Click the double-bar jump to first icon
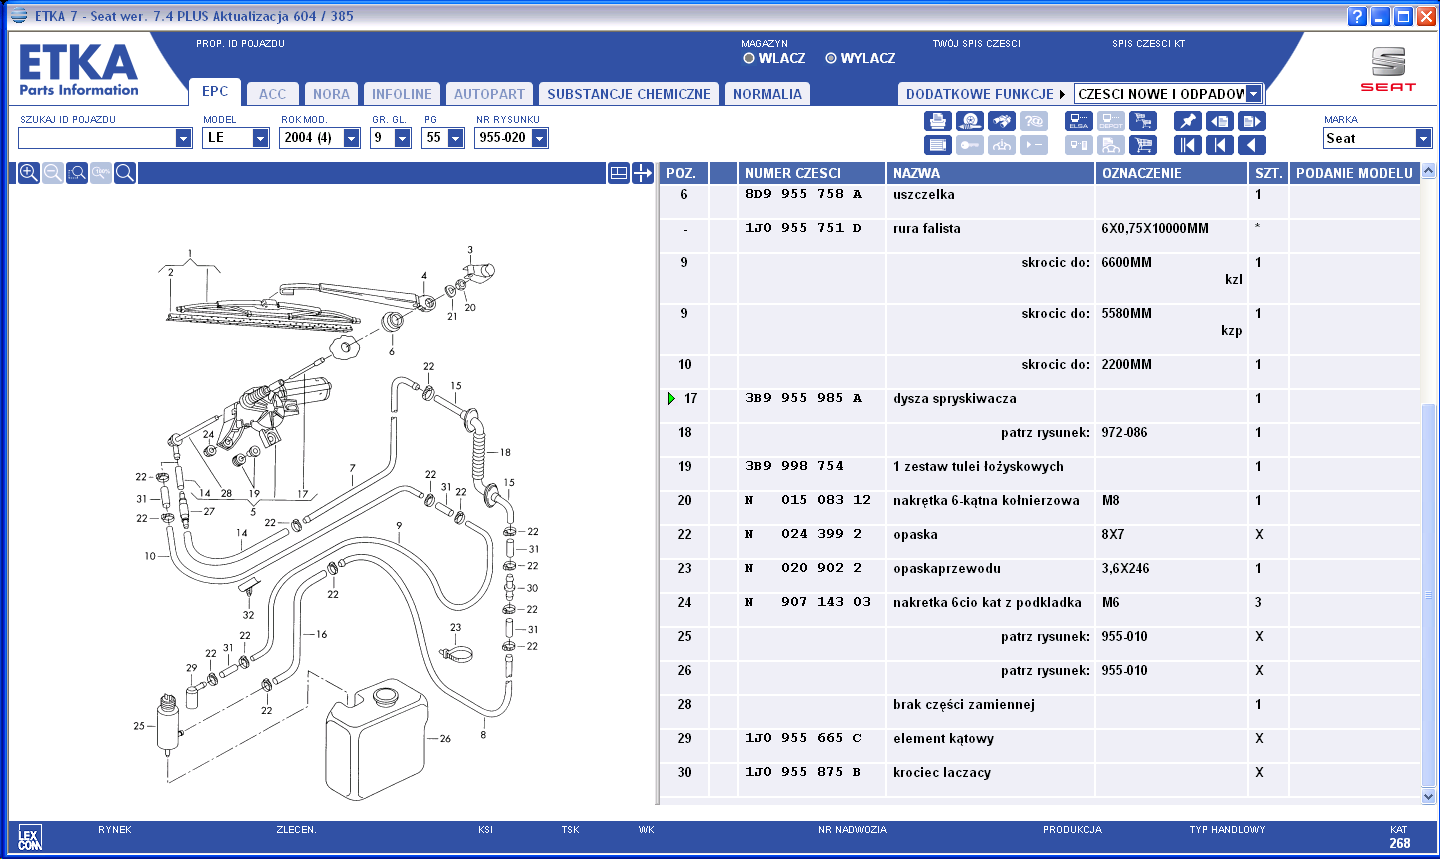This screenshot has width=1440, height=859. tap(1187, 145)
